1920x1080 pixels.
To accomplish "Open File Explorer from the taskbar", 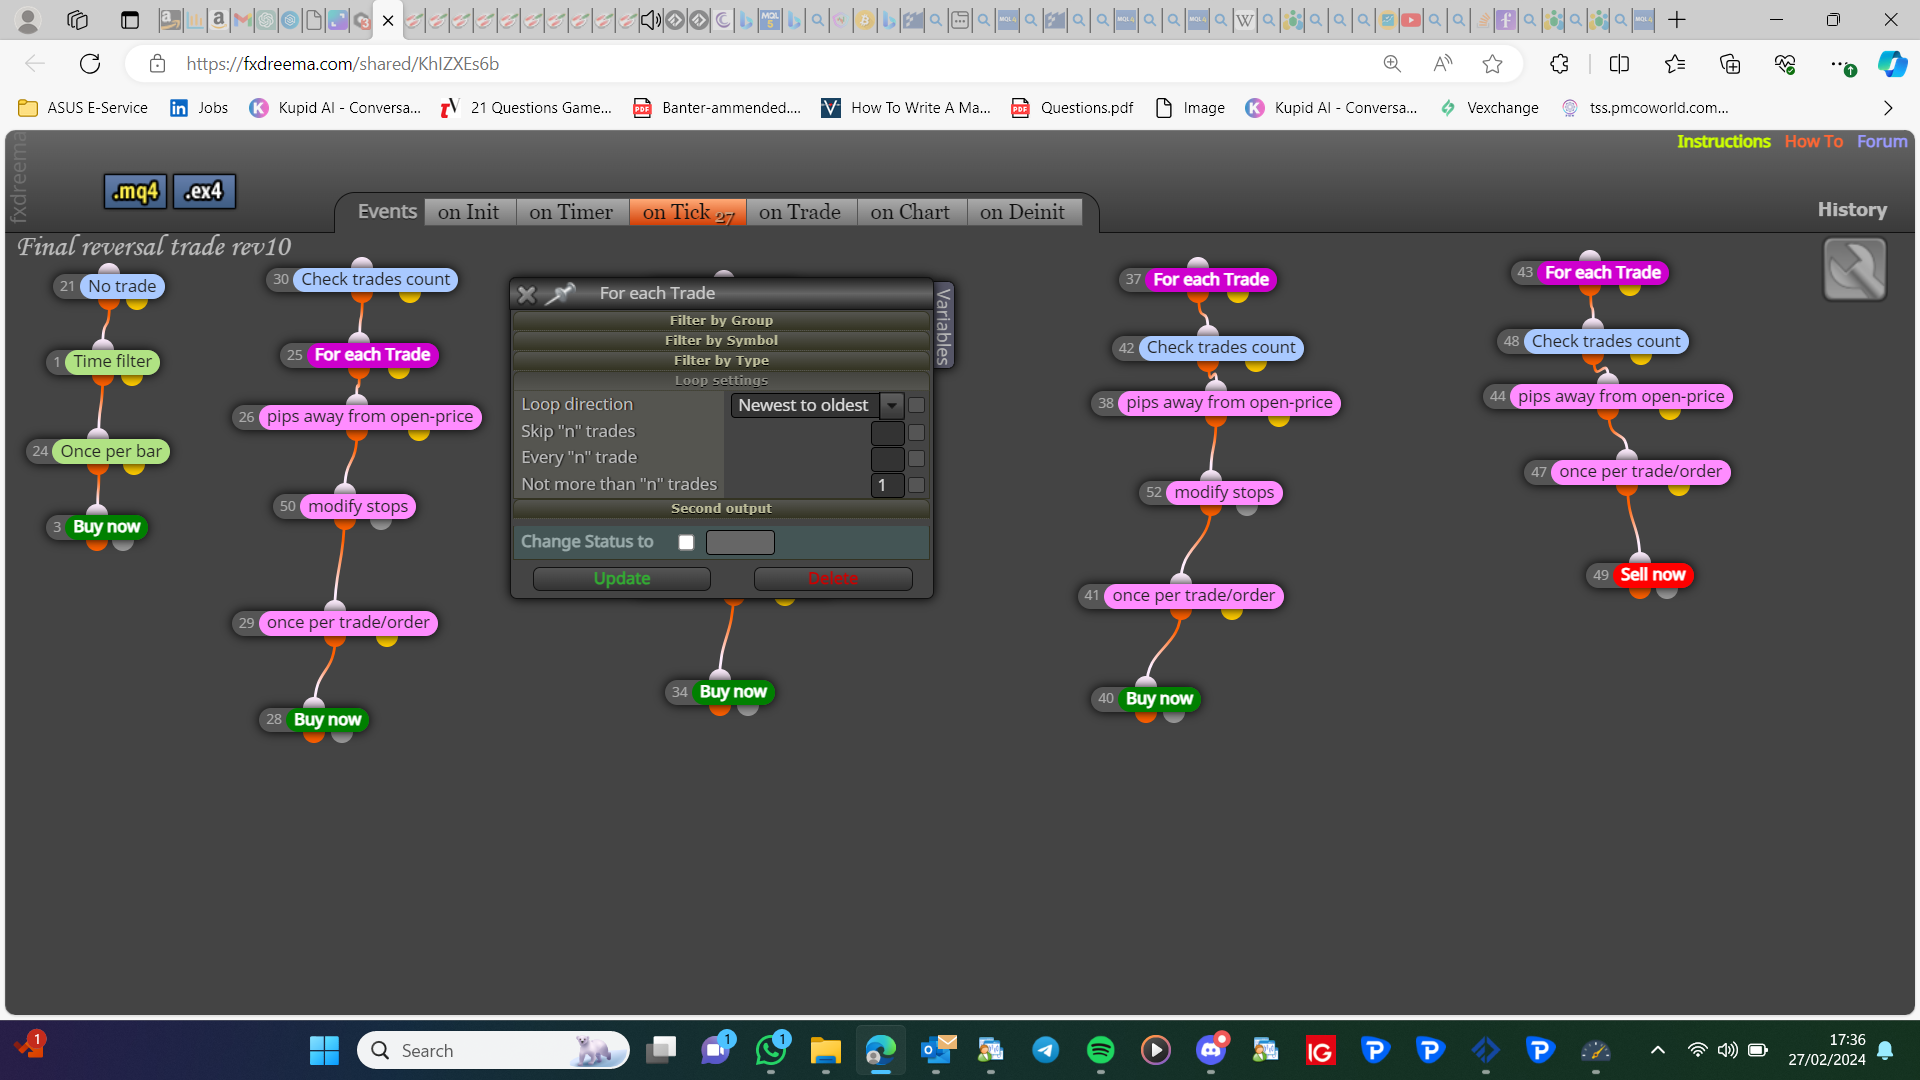I will click(x=825, y=1050).
